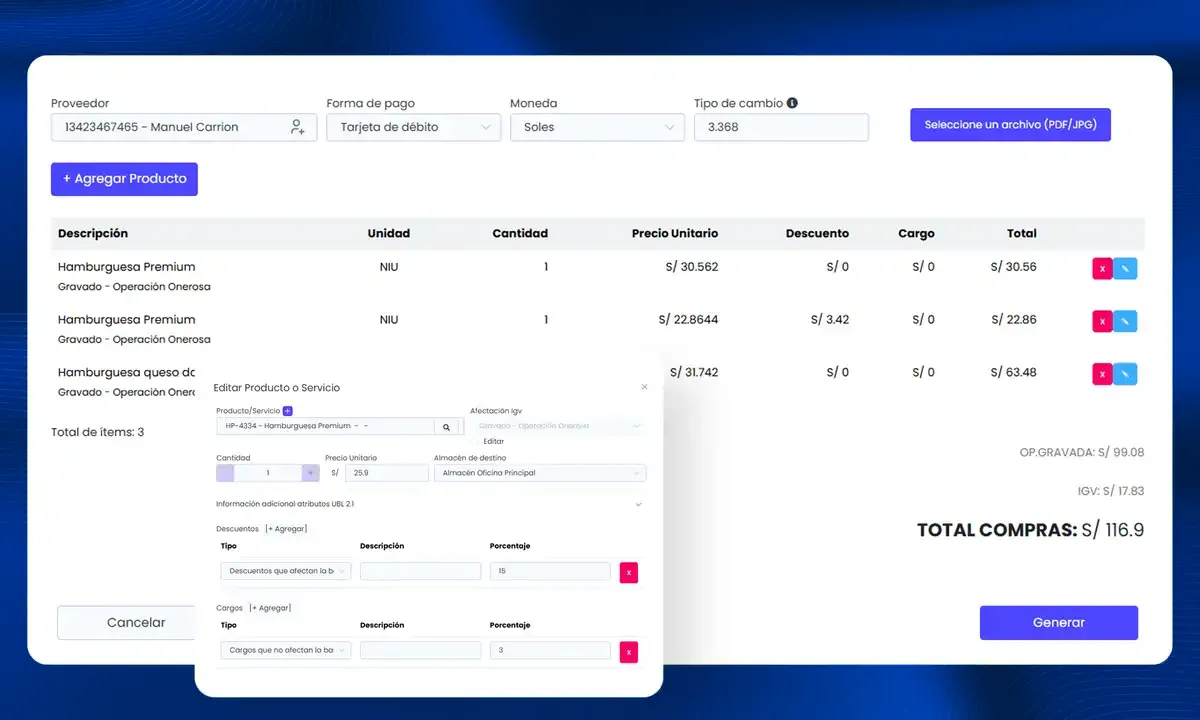Screen dimensions: 1200x720
Task: Increase Cantidad with the plus stepper
Action: (x=311, y=473)
